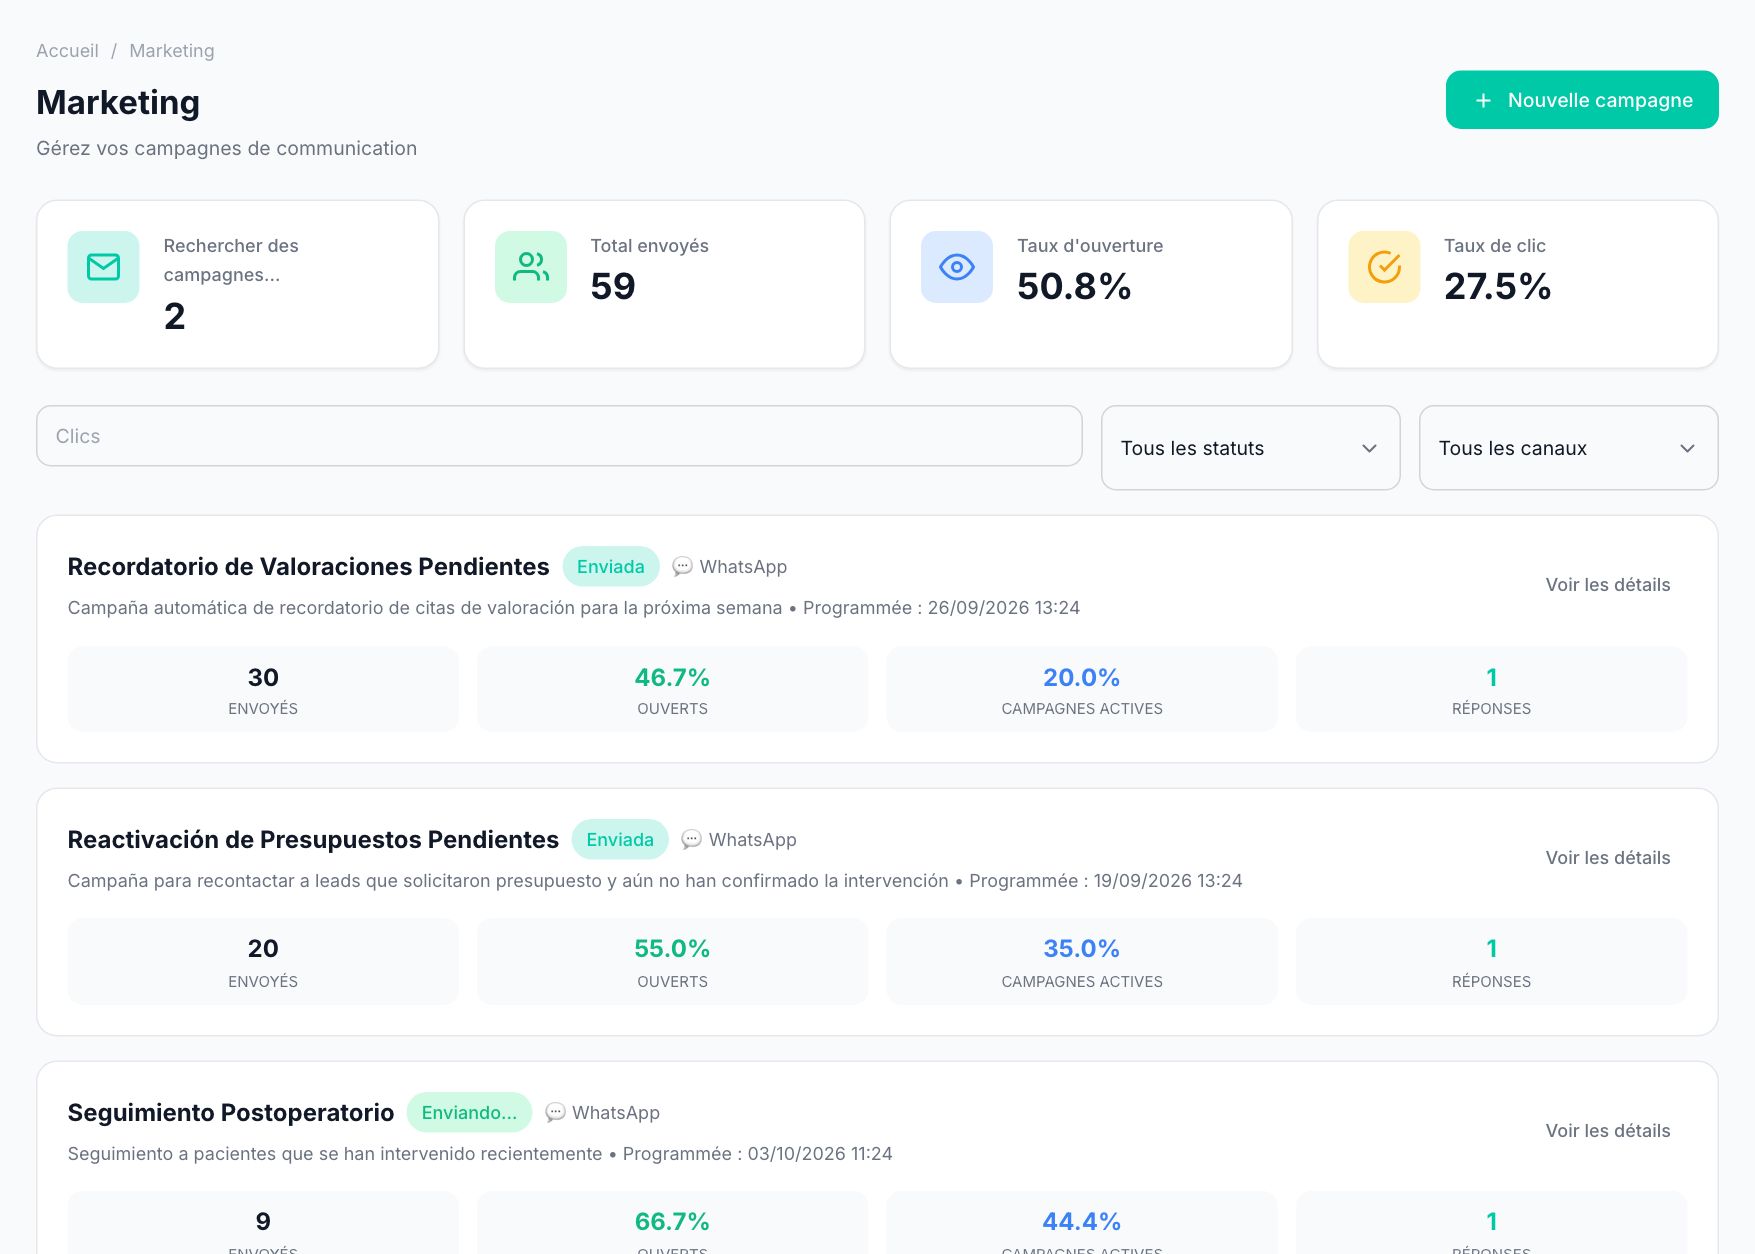Viewport: 1755px width, 1254px height.
Task: Click the Programmée 26/09/2026 13:24 description line
Action: point(574,608)
